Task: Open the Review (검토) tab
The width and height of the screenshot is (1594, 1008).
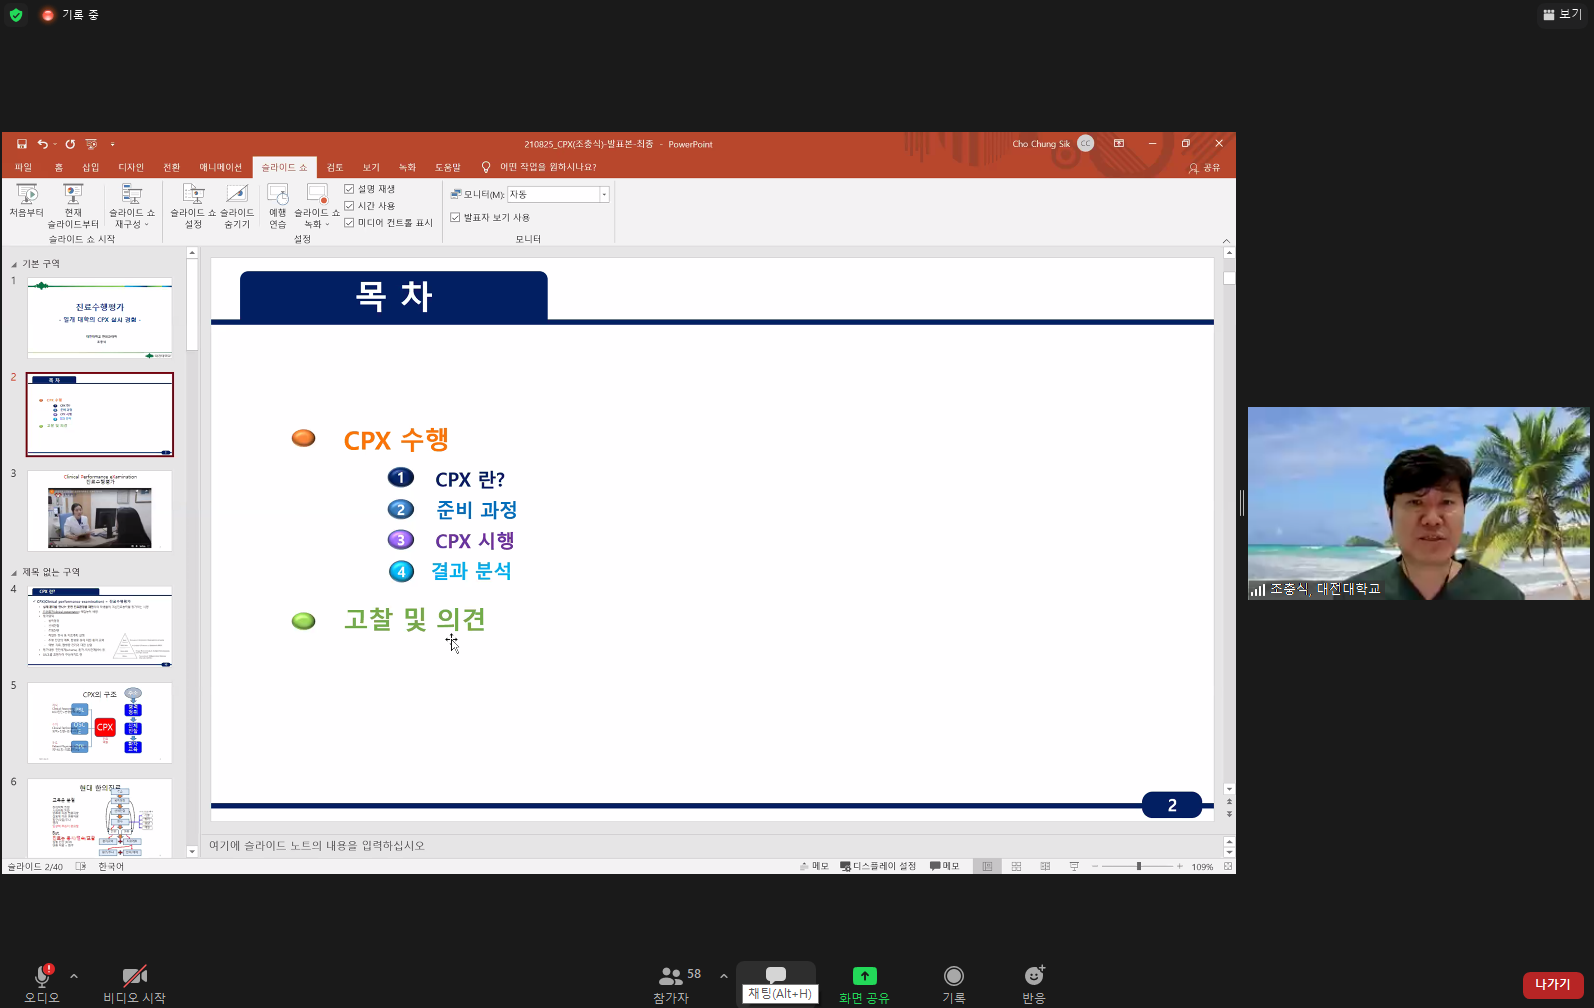Action: [x=335, y=167]
